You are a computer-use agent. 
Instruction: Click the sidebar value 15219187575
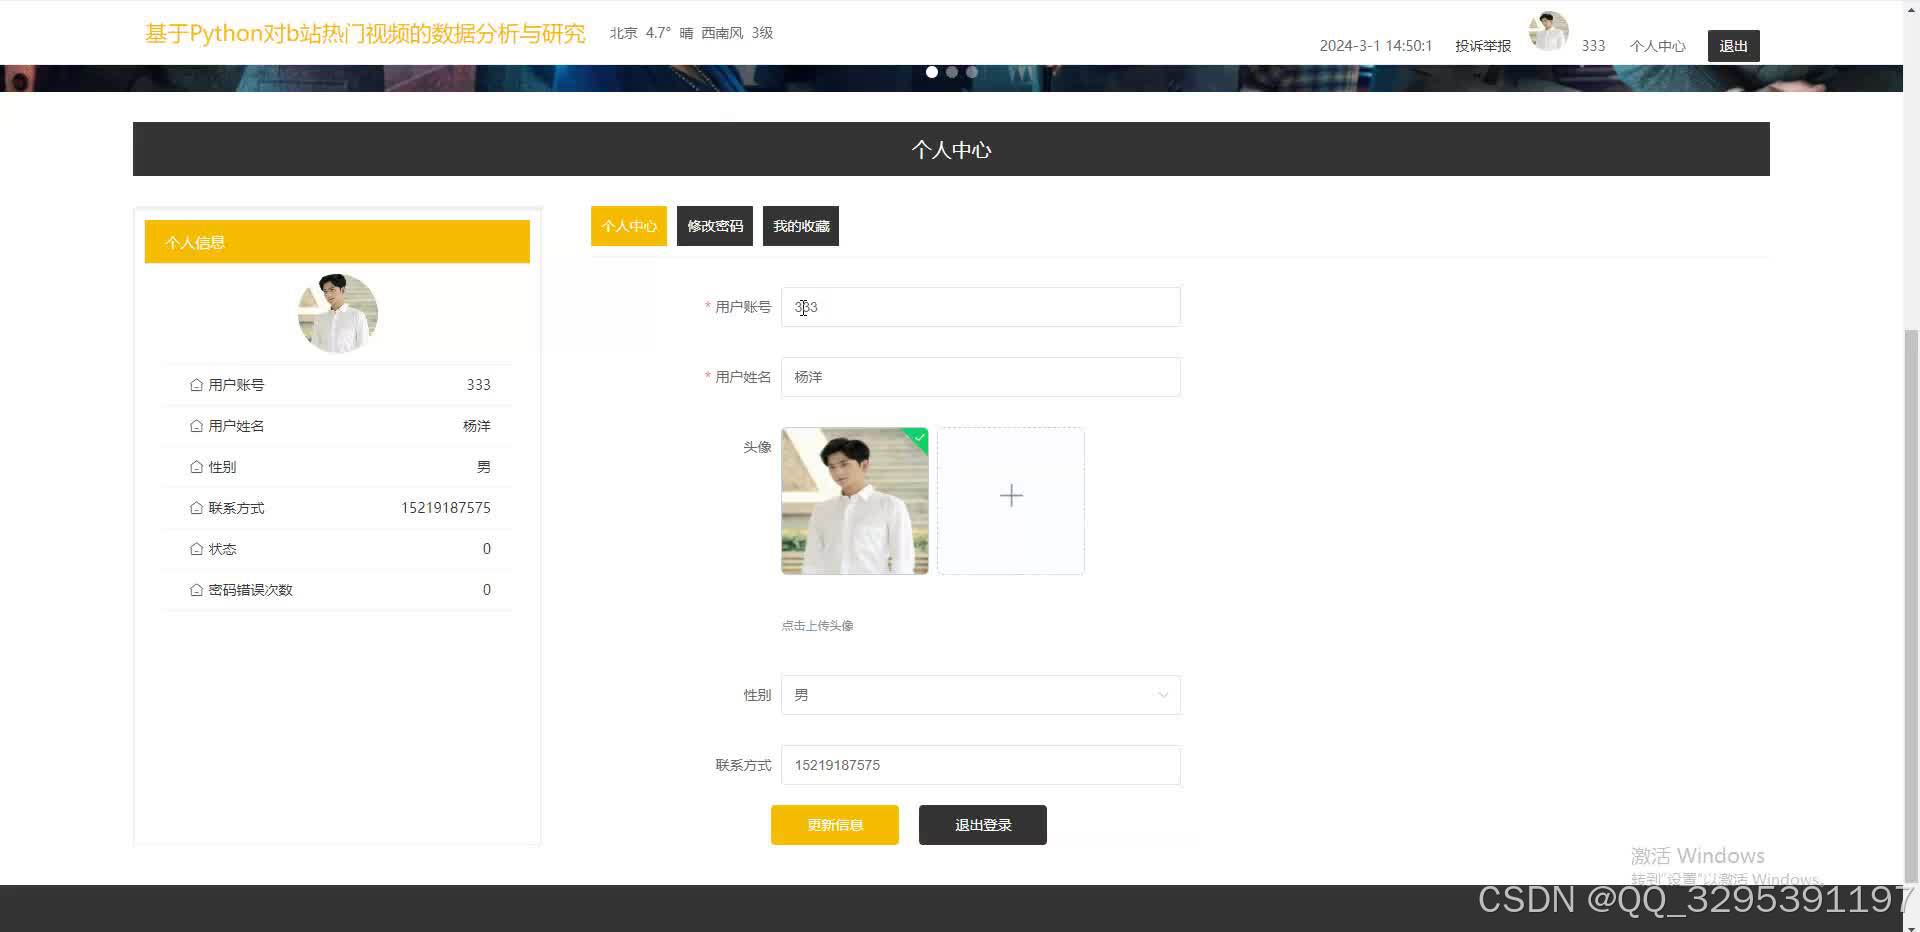pos(446,508)
